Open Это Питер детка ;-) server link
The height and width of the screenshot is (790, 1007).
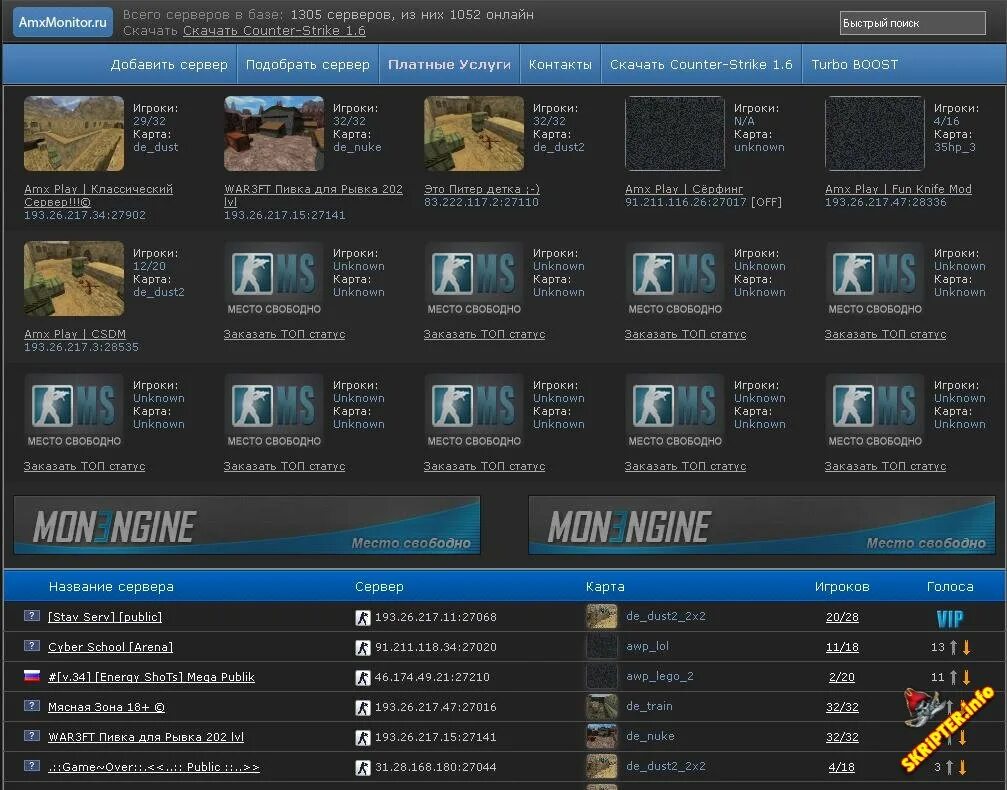coord(482,189)
